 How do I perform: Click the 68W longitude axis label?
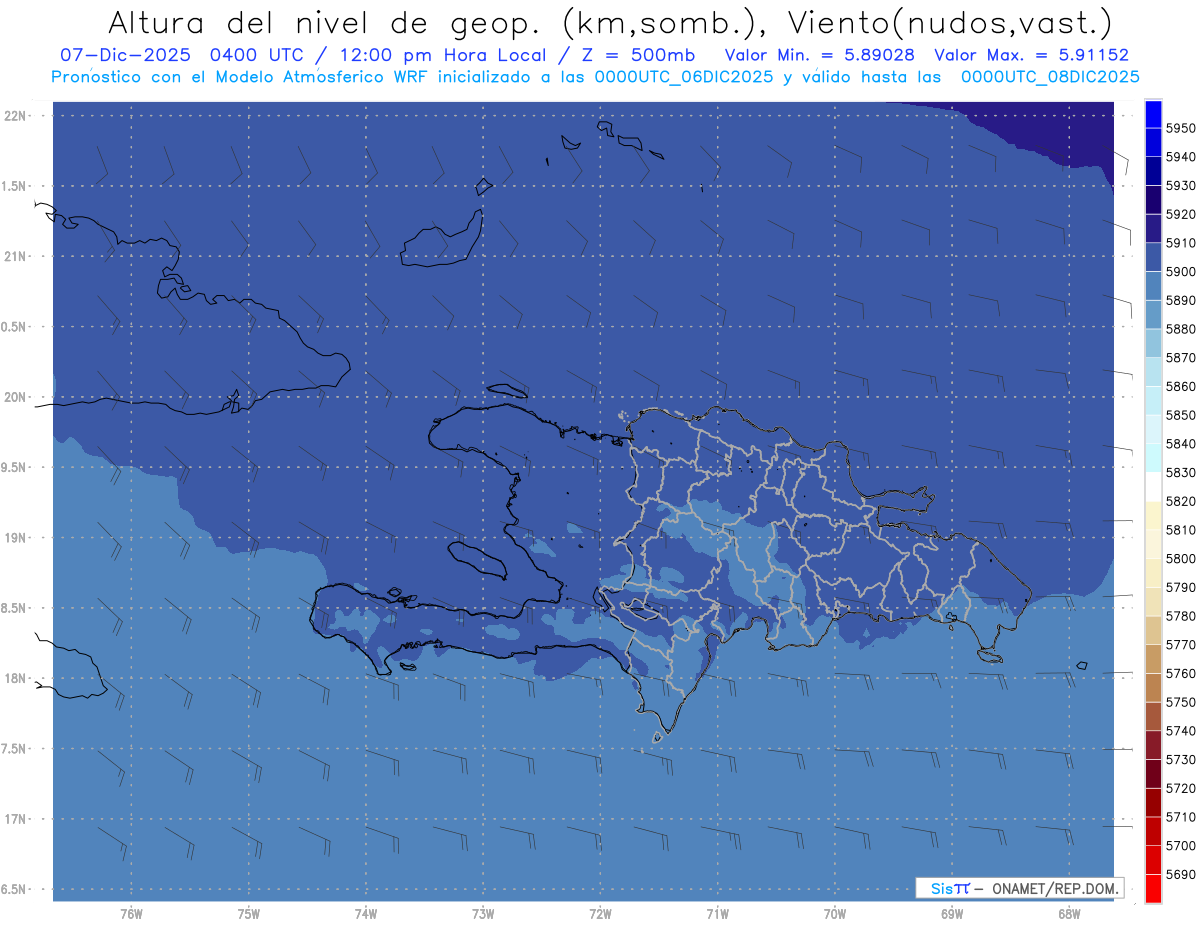coord(1068,914)
